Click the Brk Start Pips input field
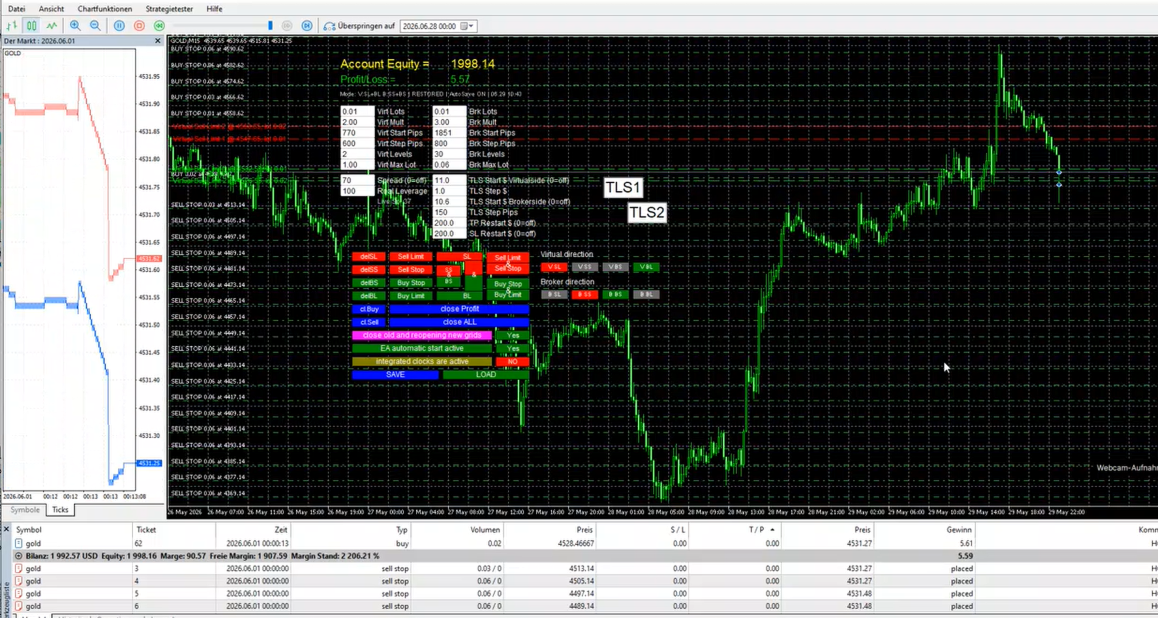 coord(449,133)
